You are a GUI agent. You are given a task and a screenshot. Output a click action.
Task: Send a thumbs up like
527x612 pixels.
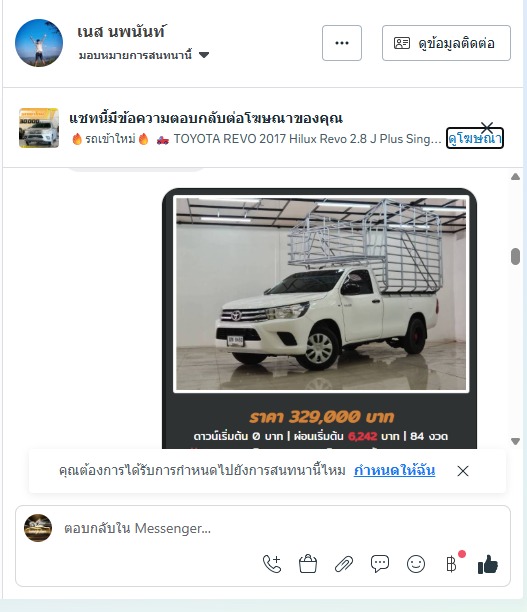tap(488, 565)
